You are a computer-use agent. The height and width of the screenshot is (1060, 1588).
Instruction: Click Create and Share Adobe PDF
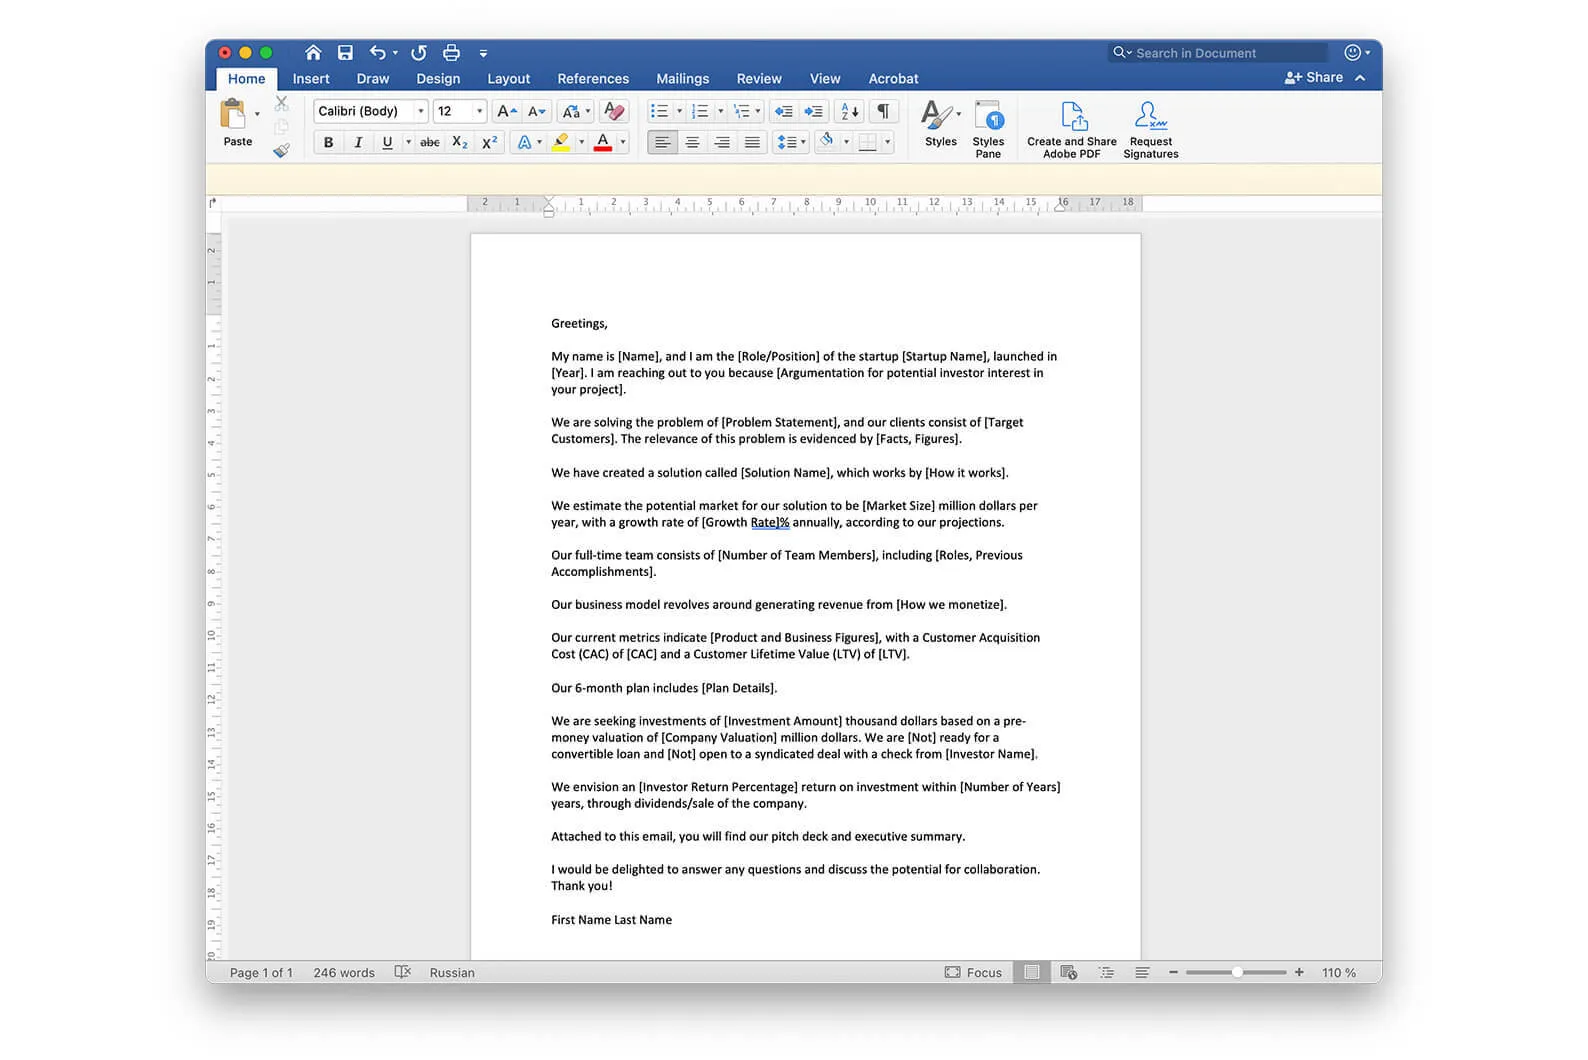click(x=1071, y=128)
